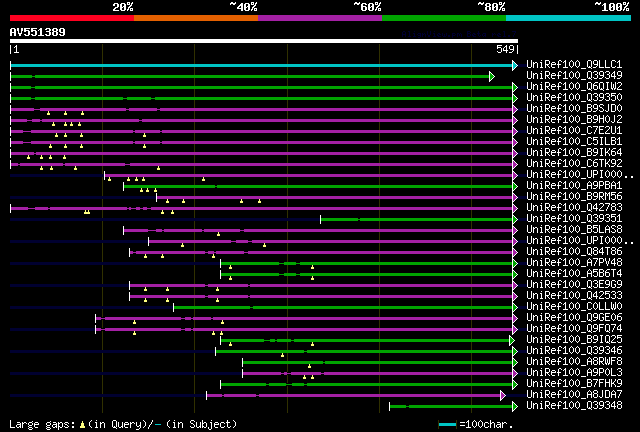The height and width of the screenshot is (432, 640).
Task: Click the arrowhead ending the Q42783 alignment
Action: [515, 209]
